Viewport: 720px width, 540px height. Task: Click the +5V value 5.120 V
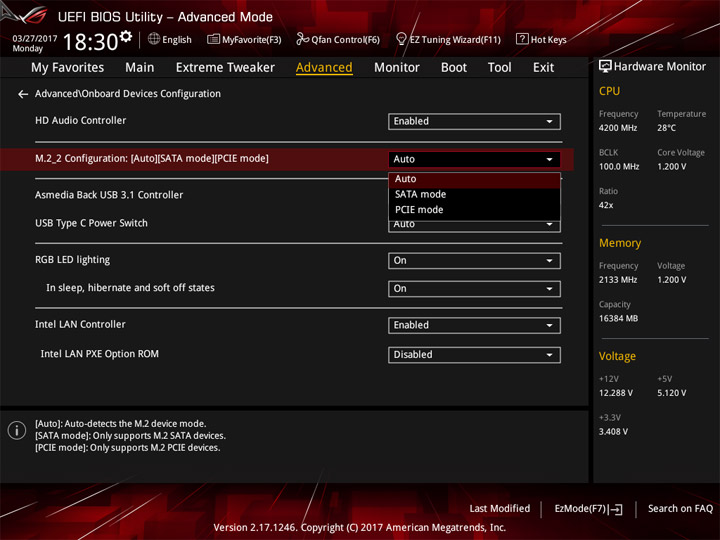point(671,393)
